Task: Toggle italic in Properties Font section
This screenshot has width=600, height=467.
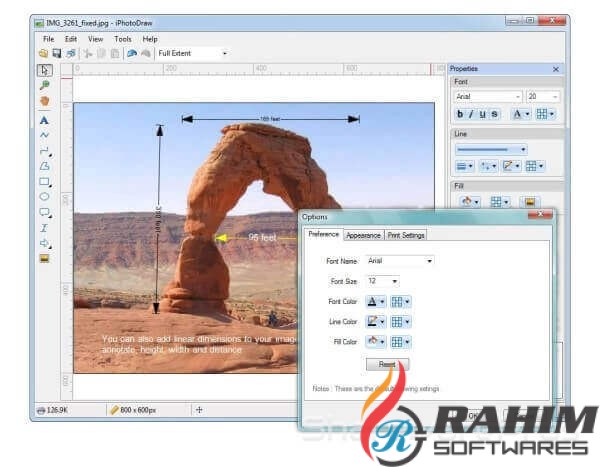Action: click(471, 114)
